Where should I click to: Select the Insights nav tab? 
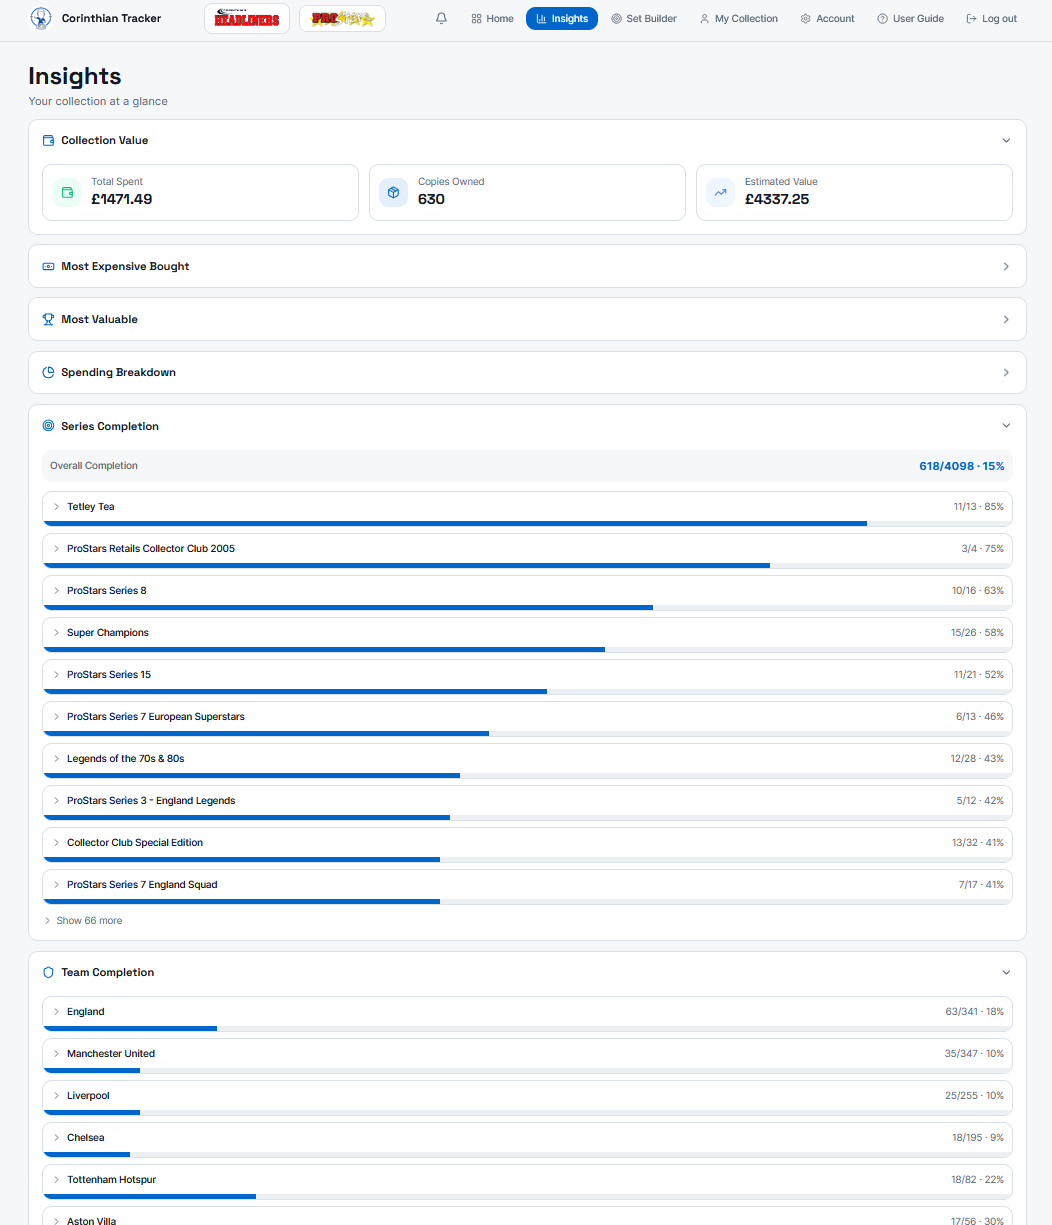(562, 18)
